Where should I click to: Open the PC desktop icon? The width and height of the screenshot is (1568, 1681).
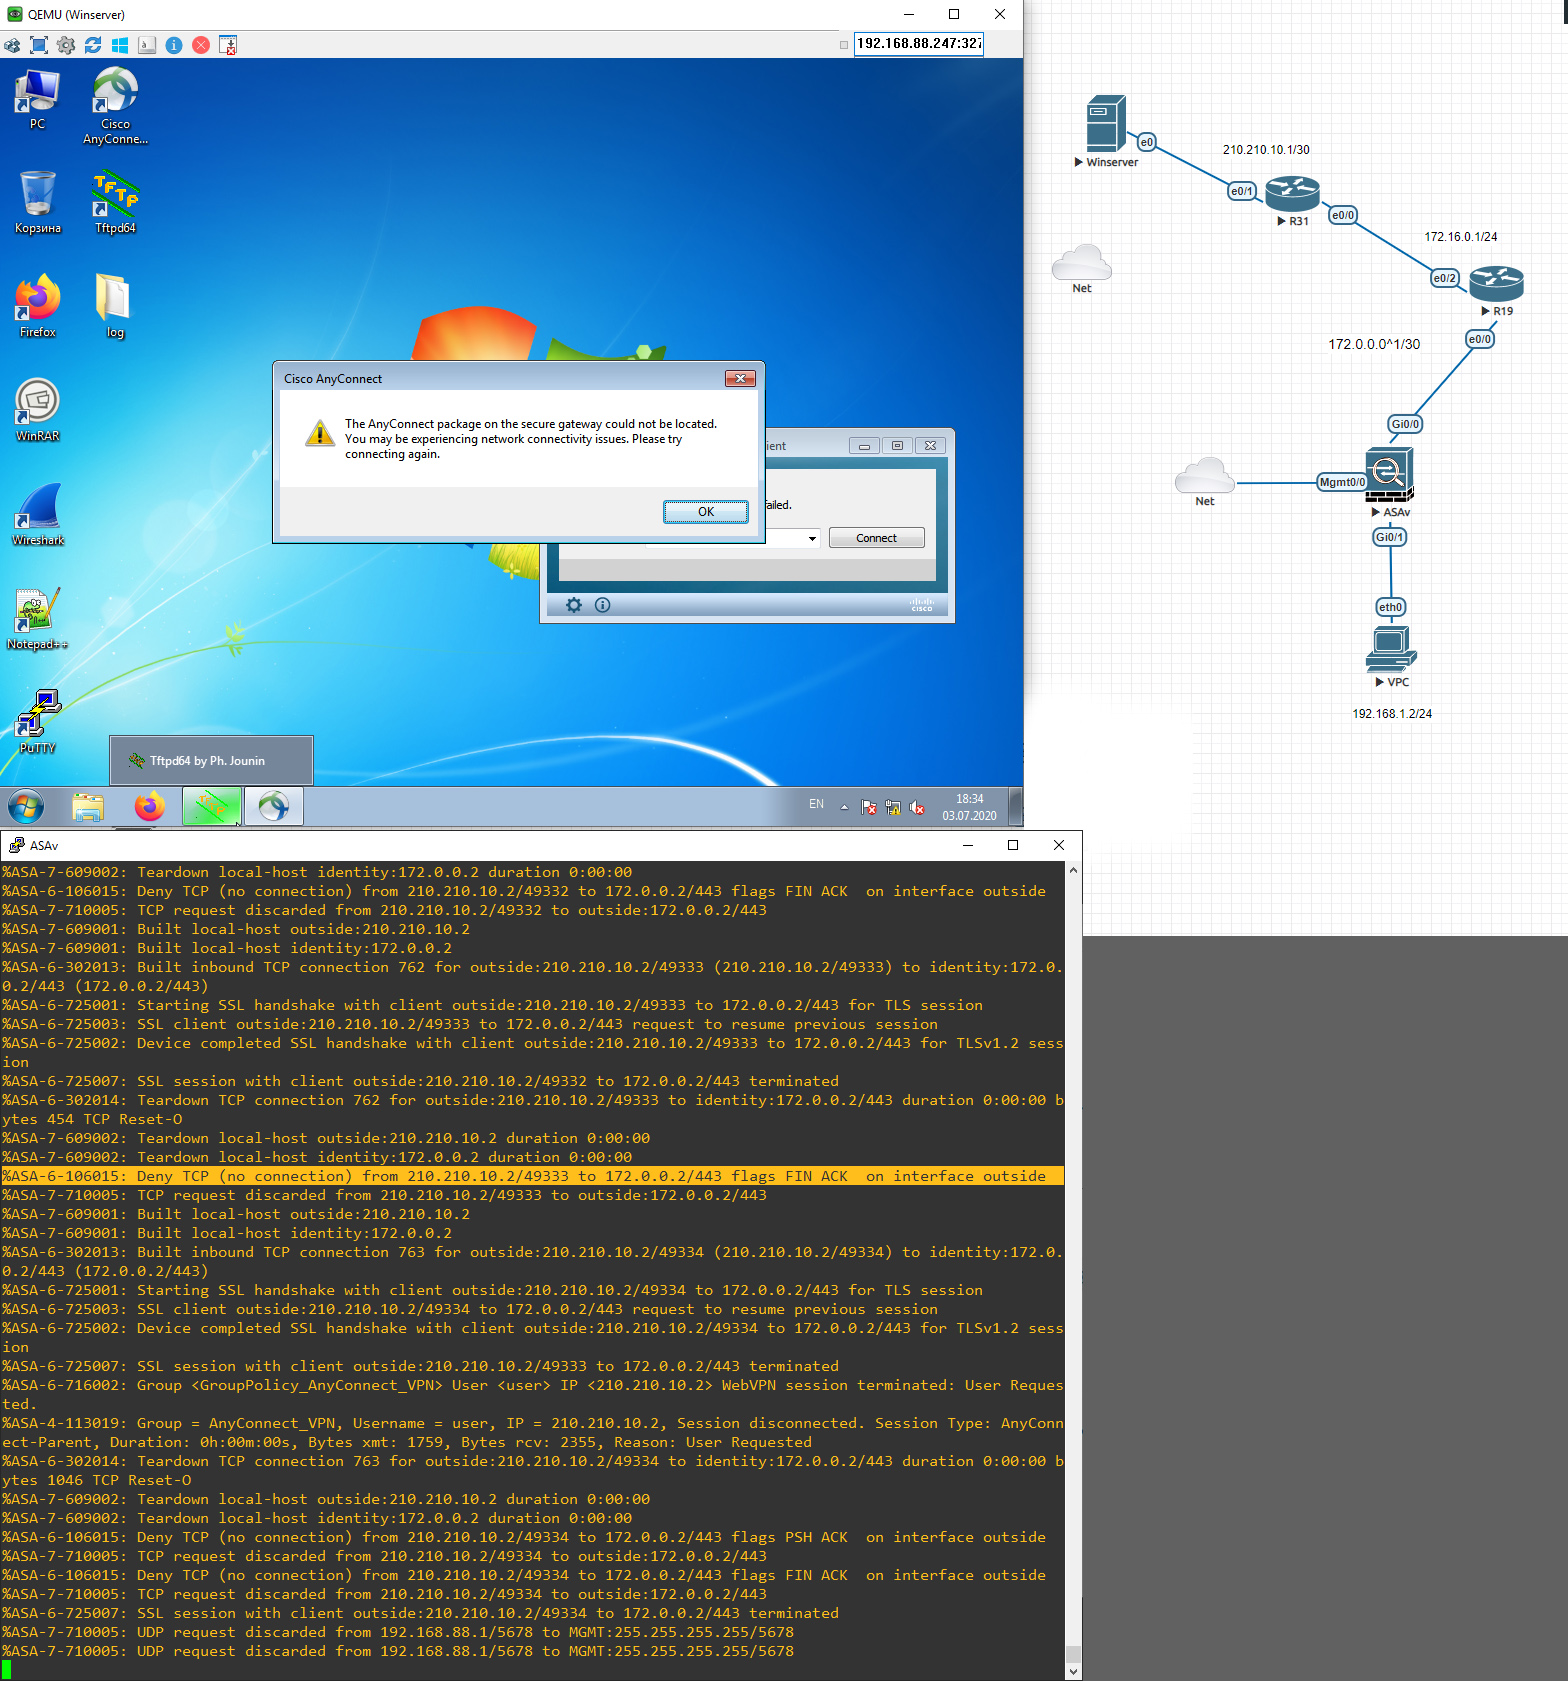pos(37,98)
